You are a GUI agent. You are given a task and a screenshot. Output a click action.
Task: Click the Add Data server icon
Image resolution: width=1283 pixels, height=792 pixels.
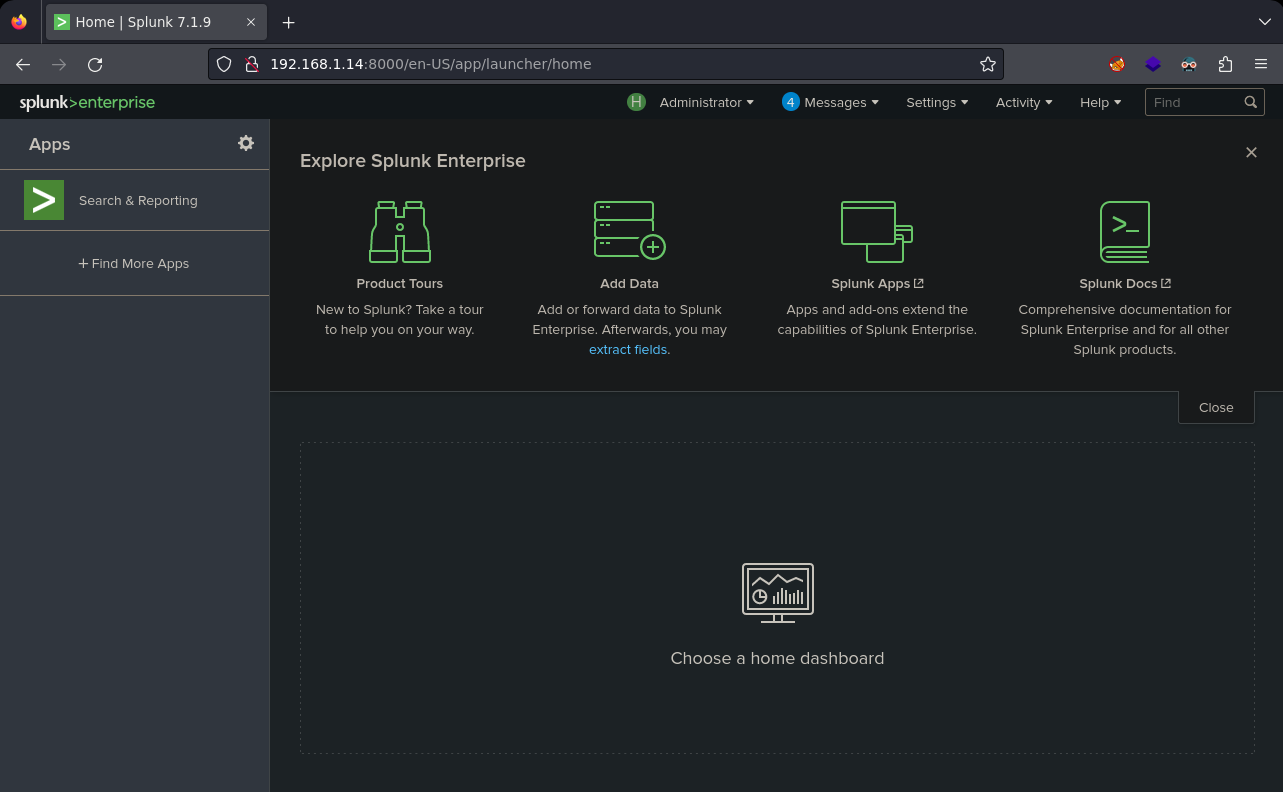click(630, 231)
